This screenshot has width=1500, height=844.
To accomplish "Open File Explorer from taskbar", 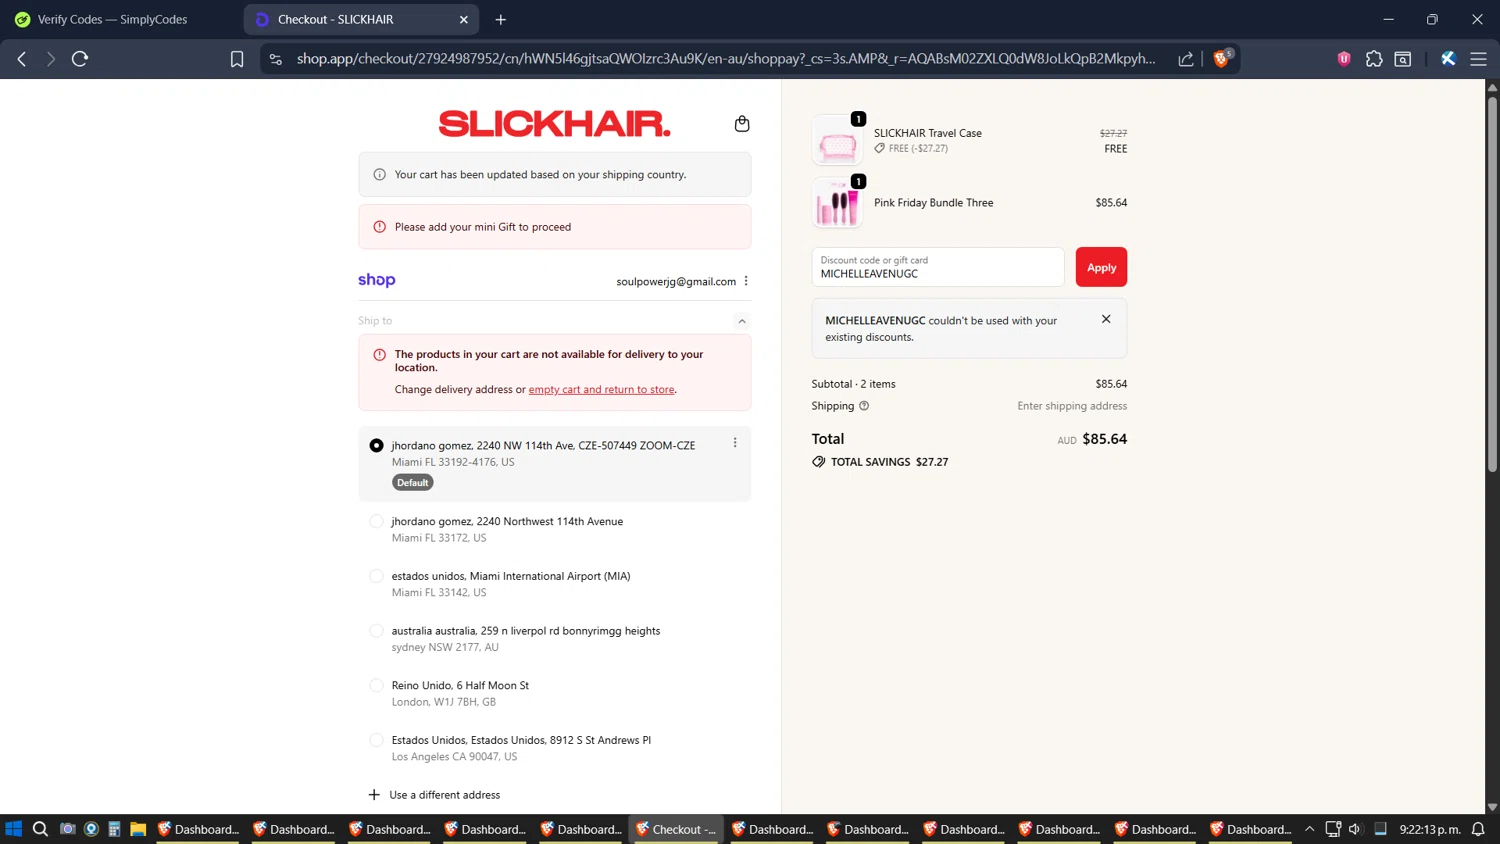I will click(x=138, y=829).
